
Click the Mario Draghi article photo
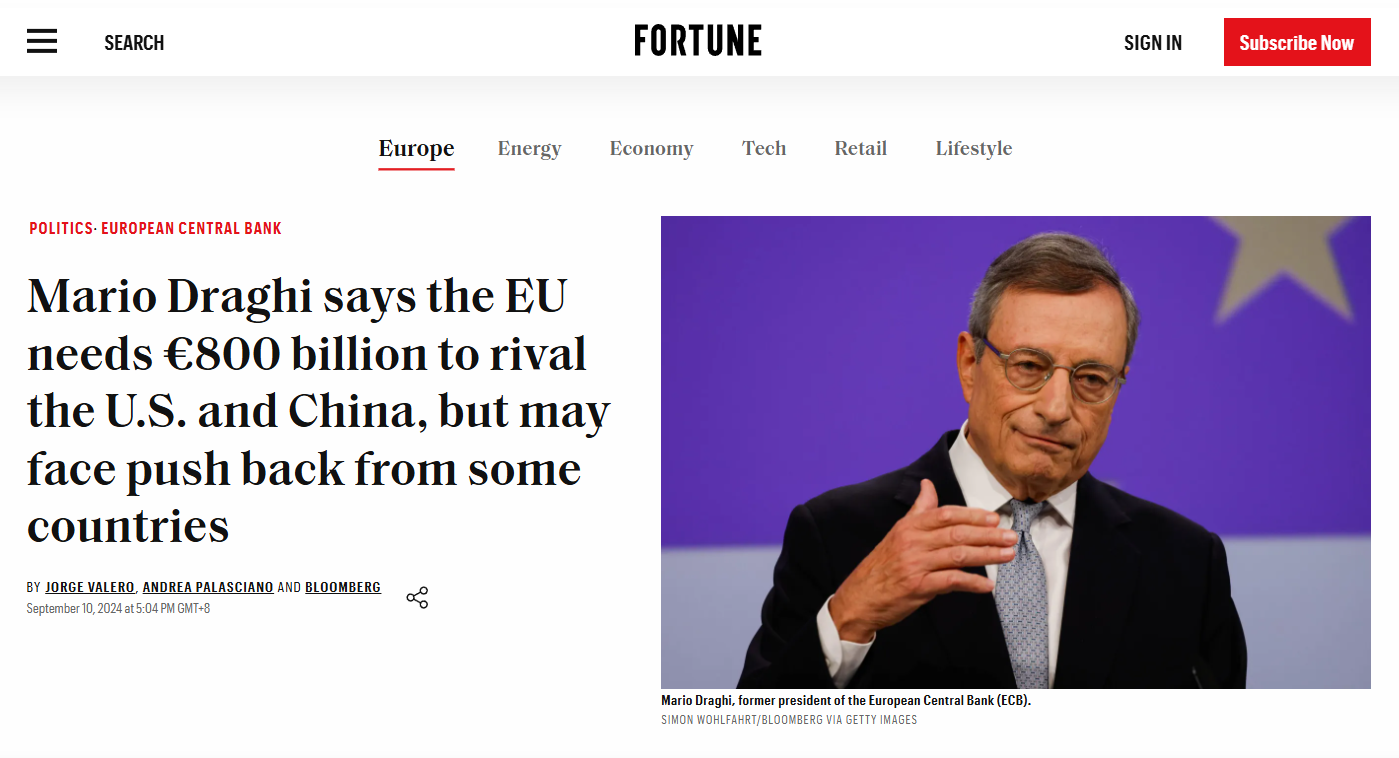[1015, 452]
